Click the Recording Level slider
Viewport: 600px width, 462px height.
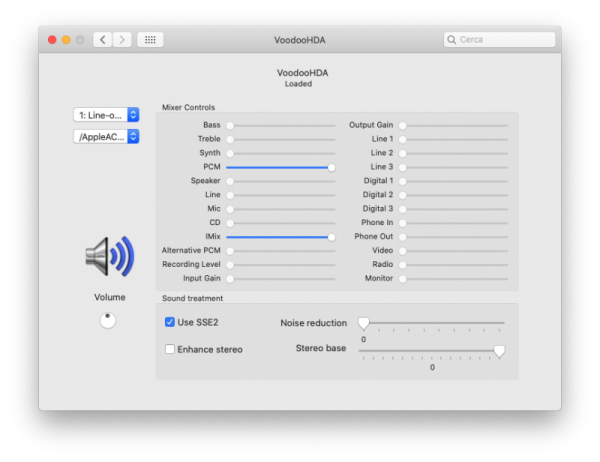(281, 264)
